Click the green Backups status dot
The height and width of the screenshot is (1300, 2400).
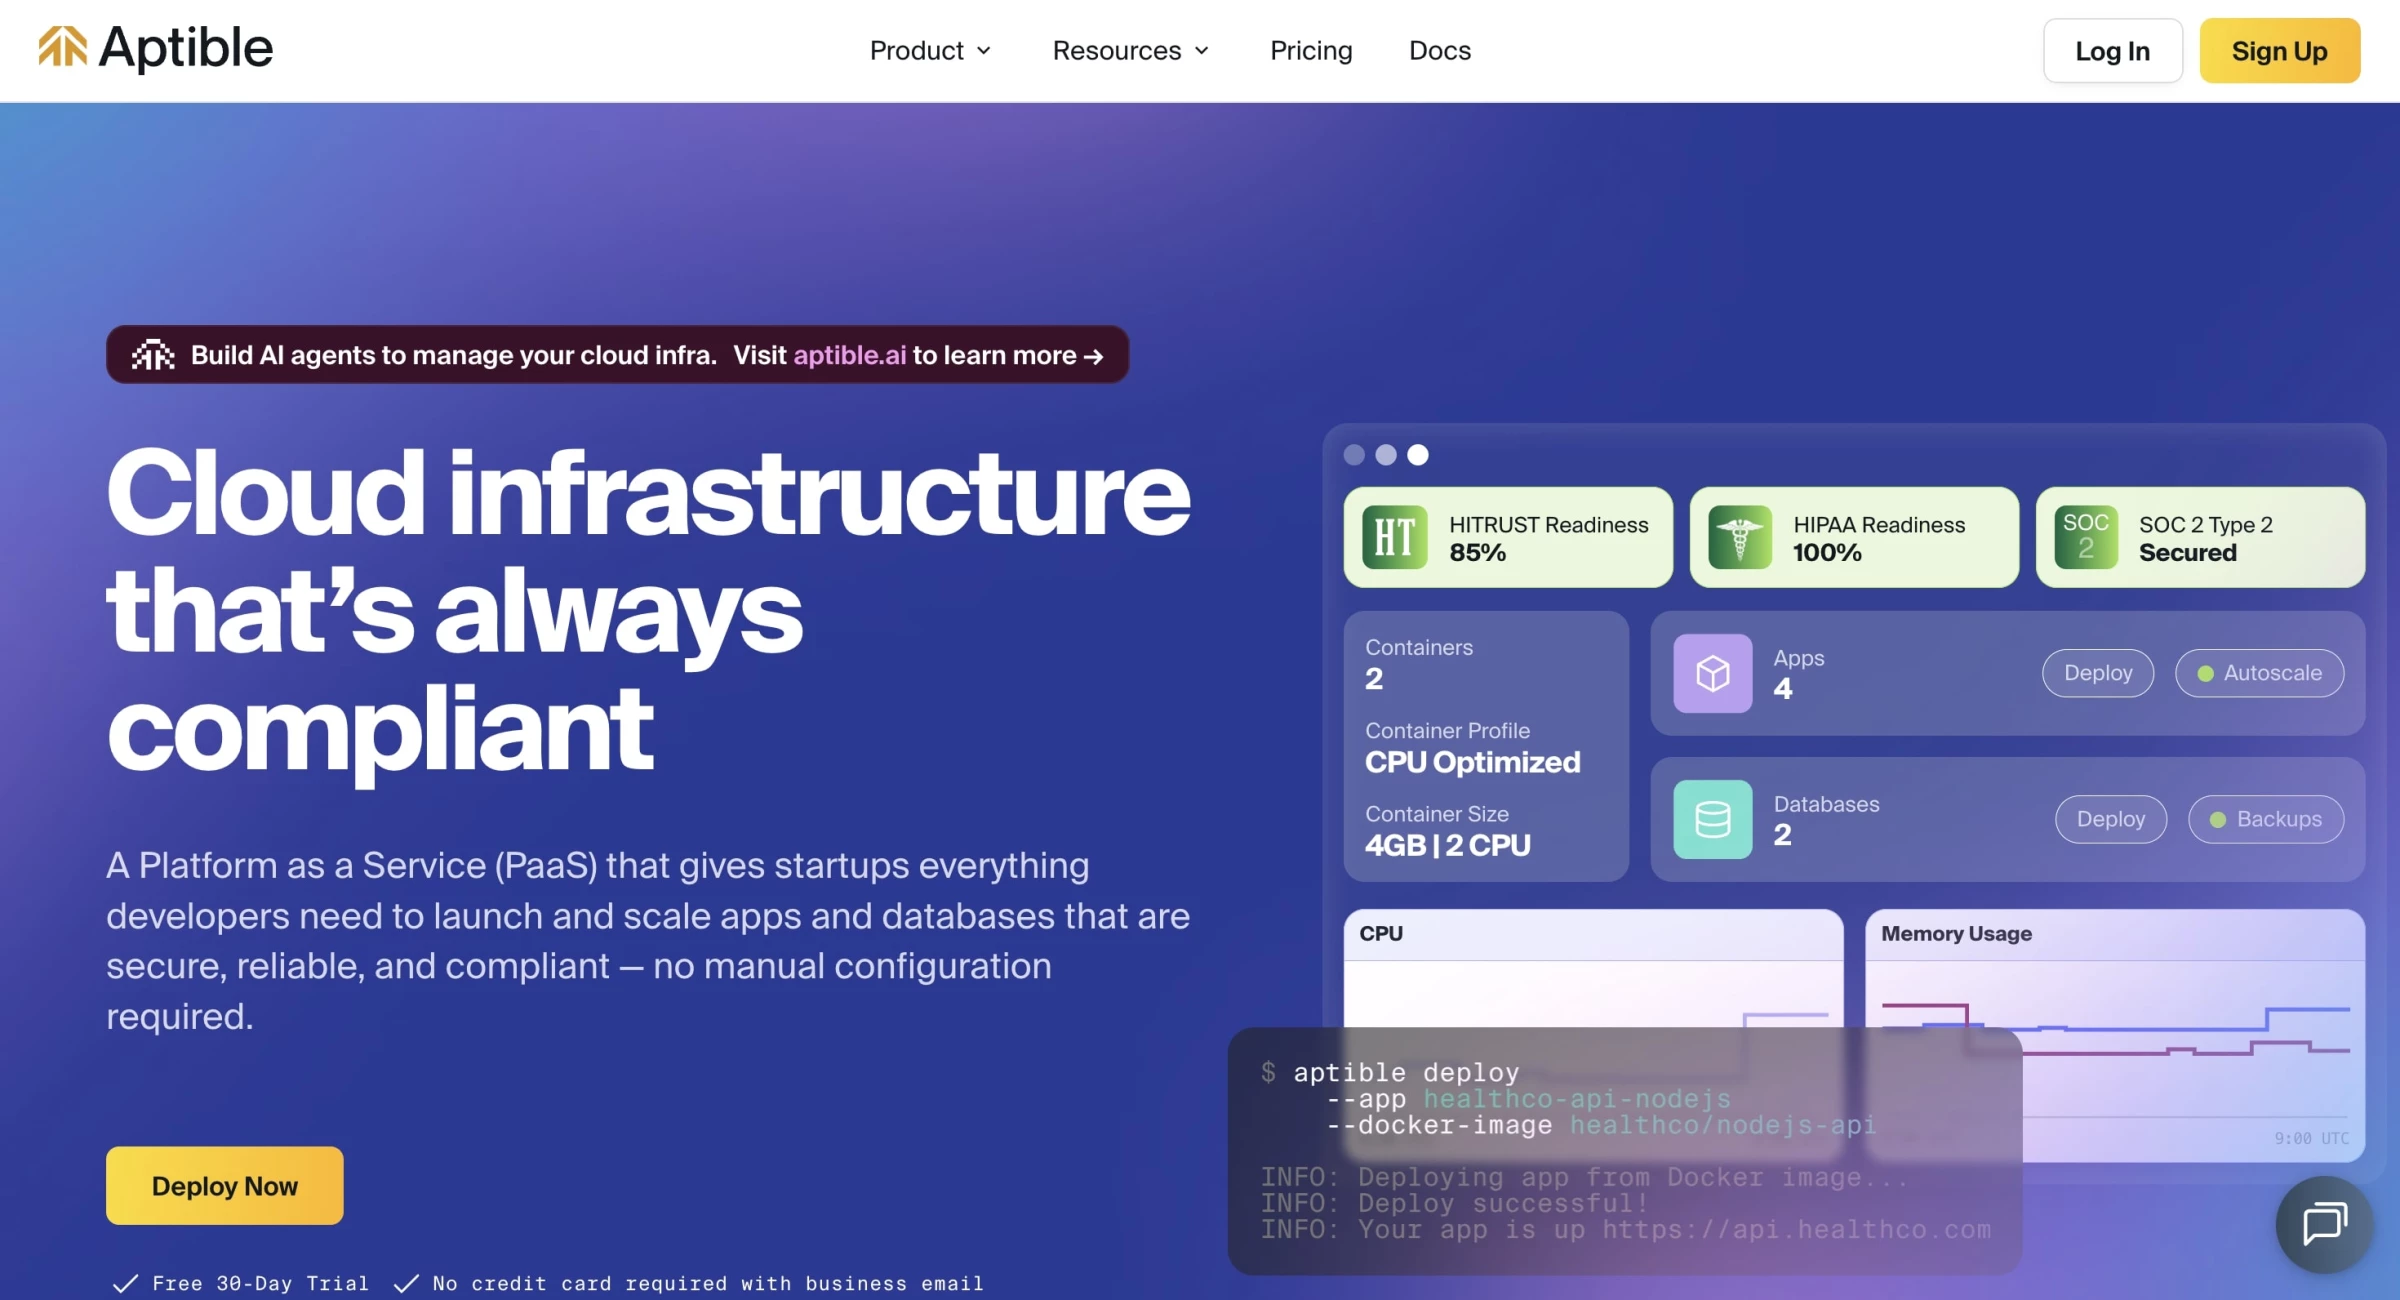click(2218, 820)
